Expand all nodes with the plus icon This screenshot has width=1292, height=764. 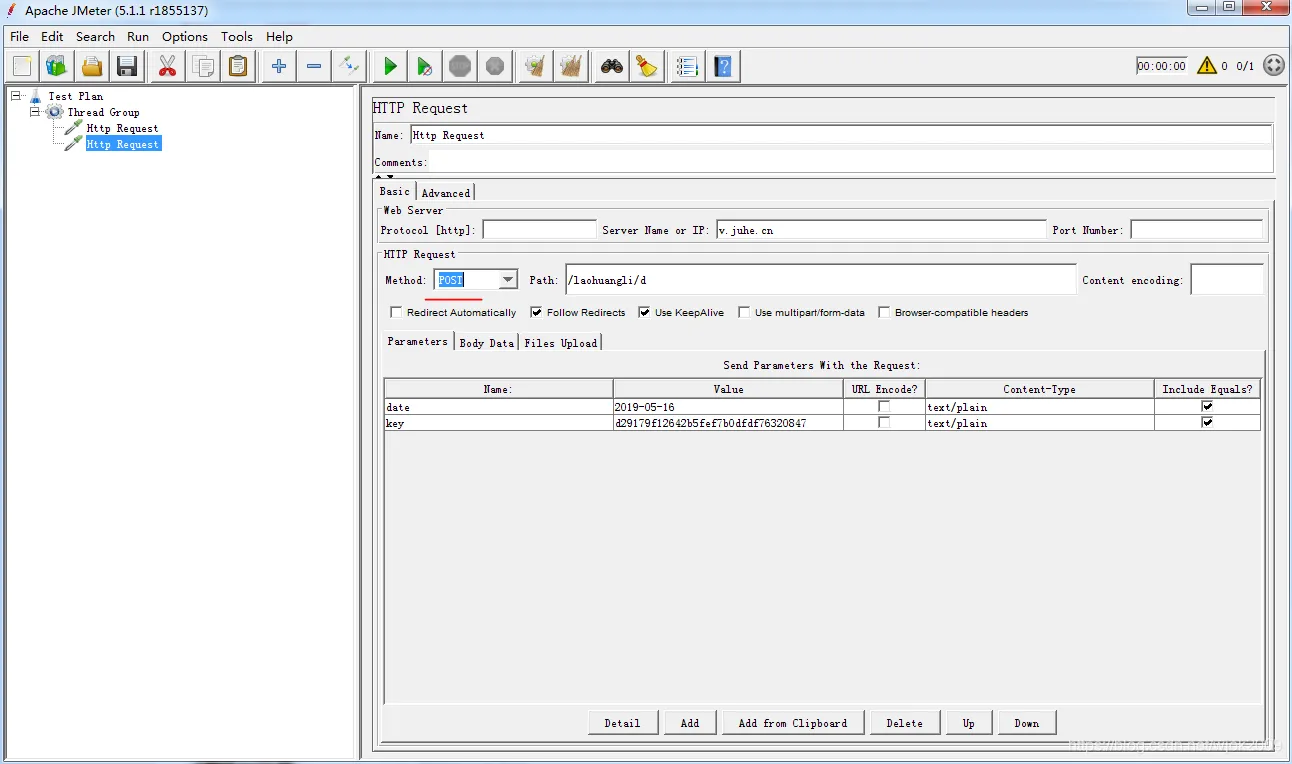pos(279,67)
